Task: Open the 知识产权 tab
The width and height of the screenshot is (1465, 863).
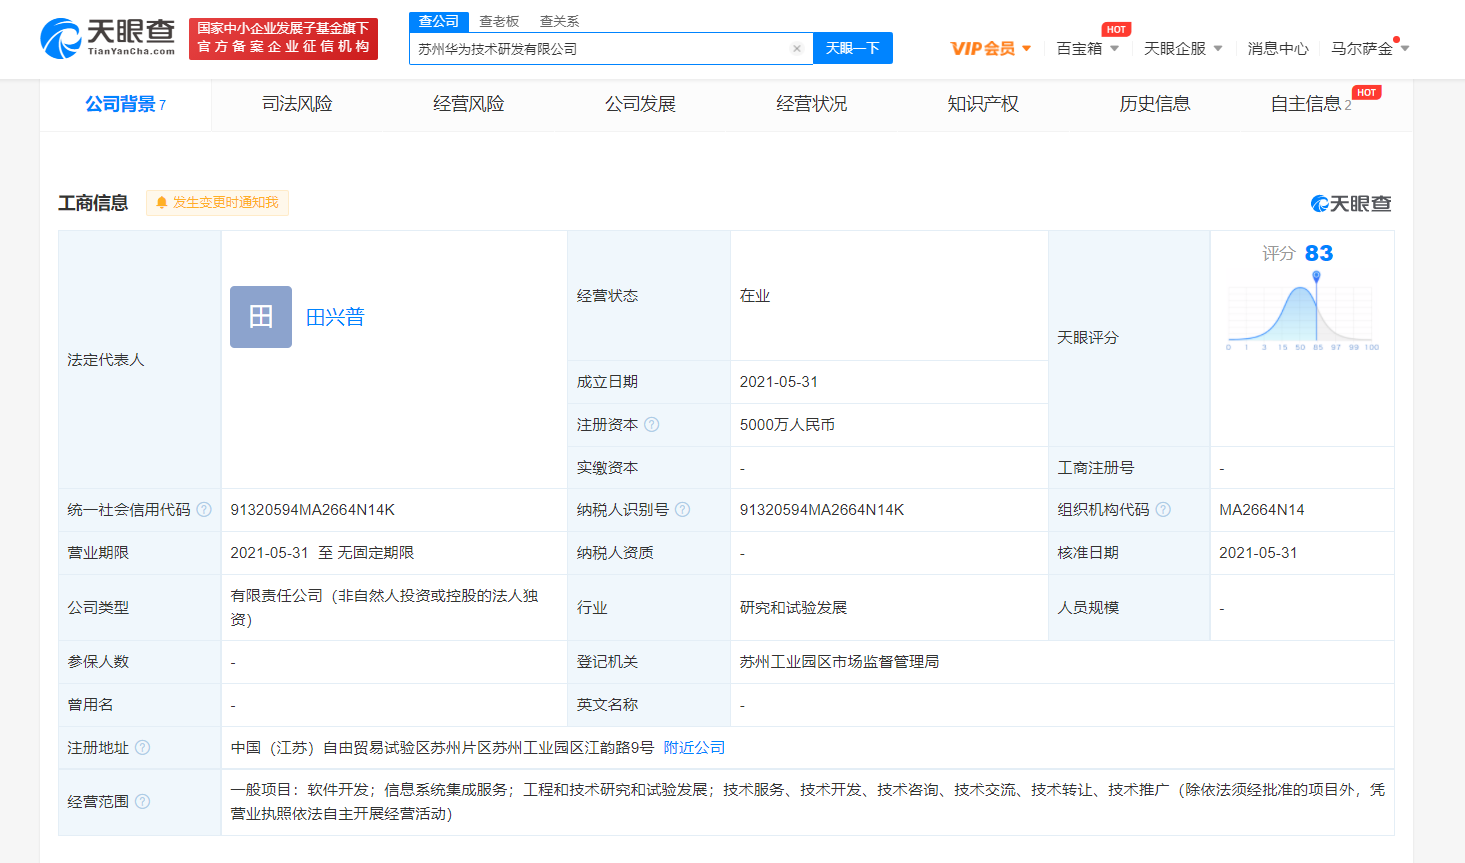Action: (983, 104)
